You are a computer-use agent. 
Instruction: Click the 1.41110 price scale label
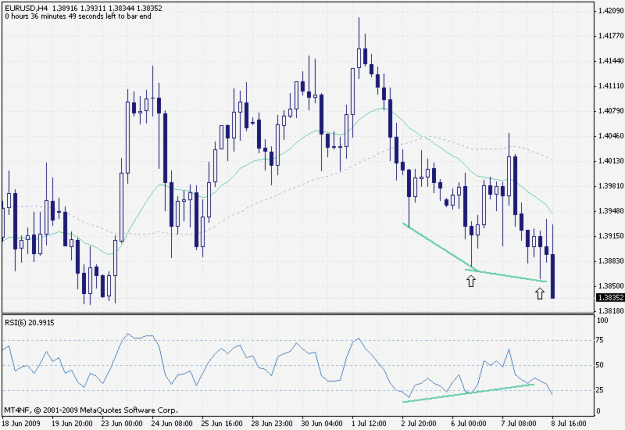click(x=610, y=86)
